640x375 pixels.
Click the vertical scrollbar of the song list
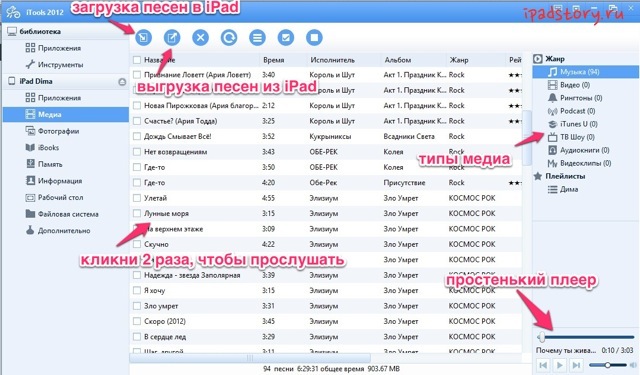point(527,137)
